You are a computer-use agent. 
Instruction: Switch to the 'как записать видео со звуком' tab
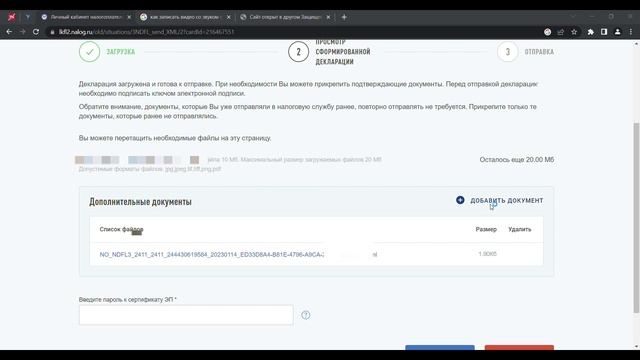(185, 17)
